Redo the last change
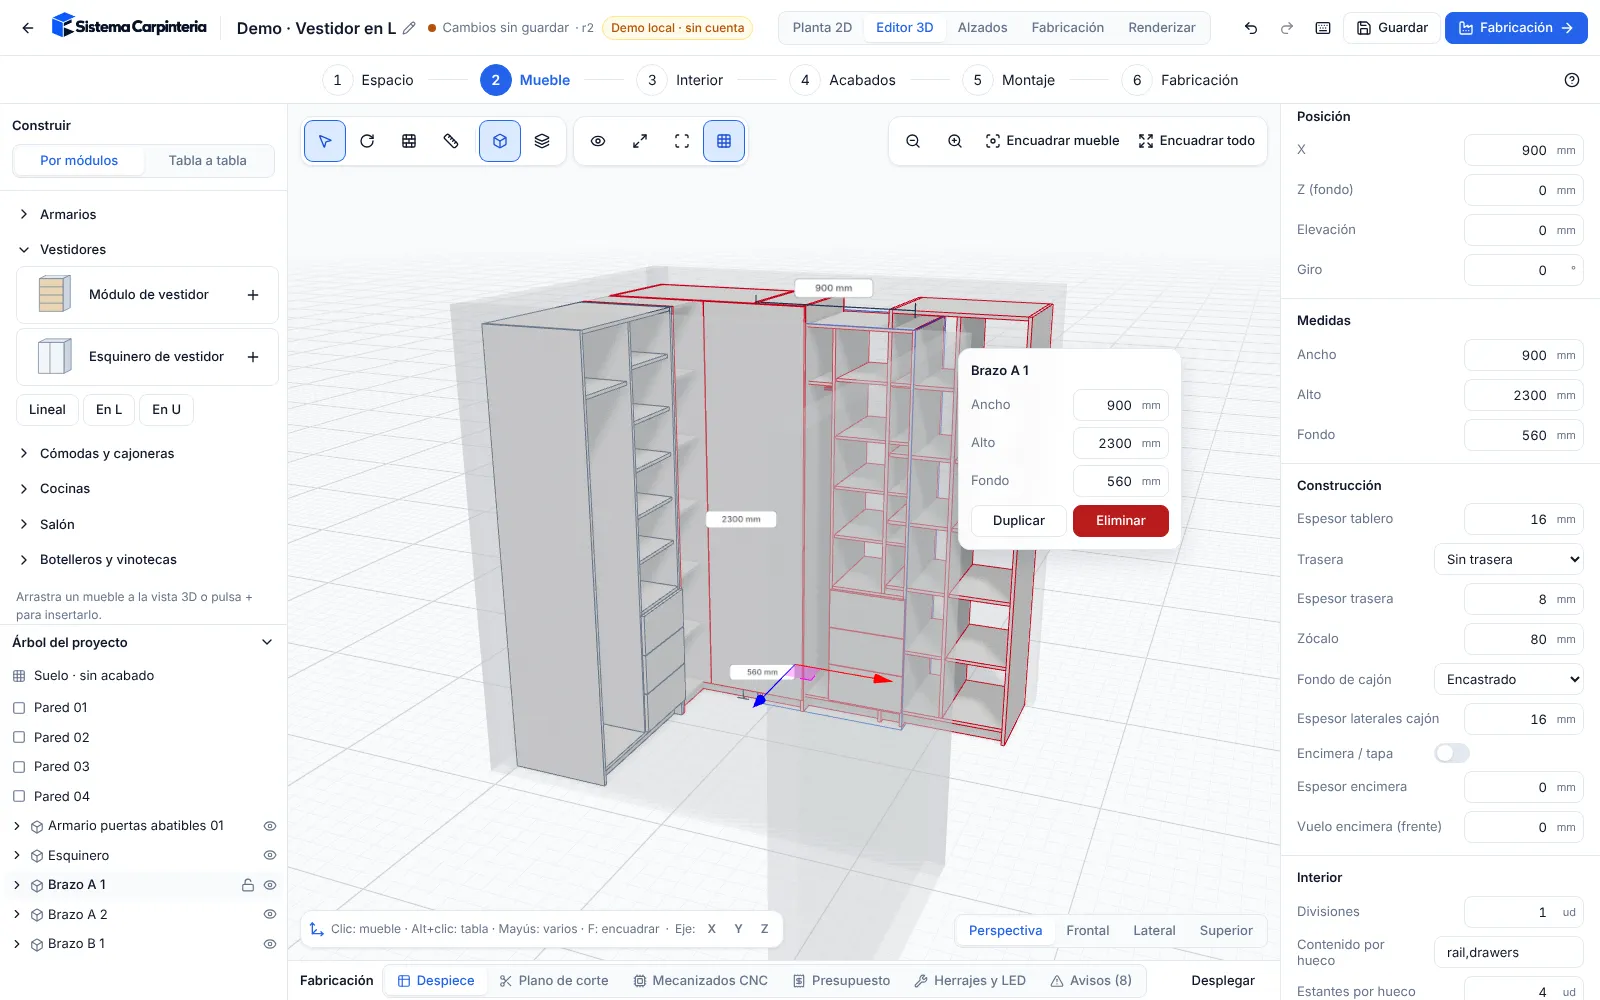 [x=1287, y=28]
